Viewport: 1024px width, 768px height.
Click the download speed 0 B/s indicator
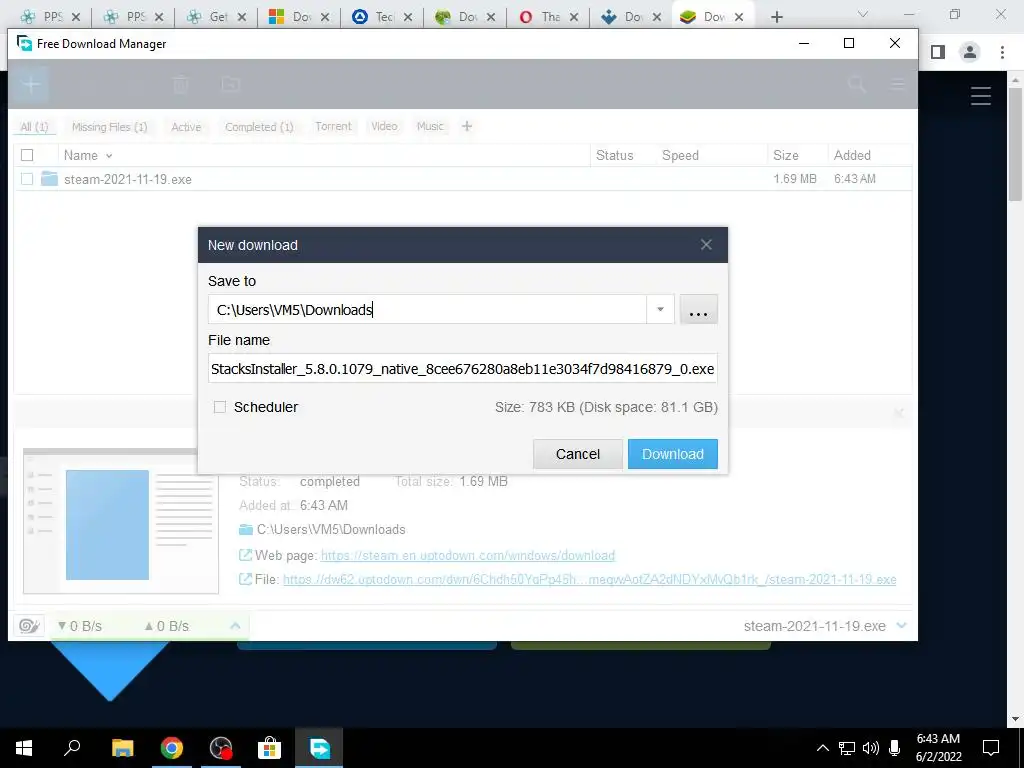point(80,626)
